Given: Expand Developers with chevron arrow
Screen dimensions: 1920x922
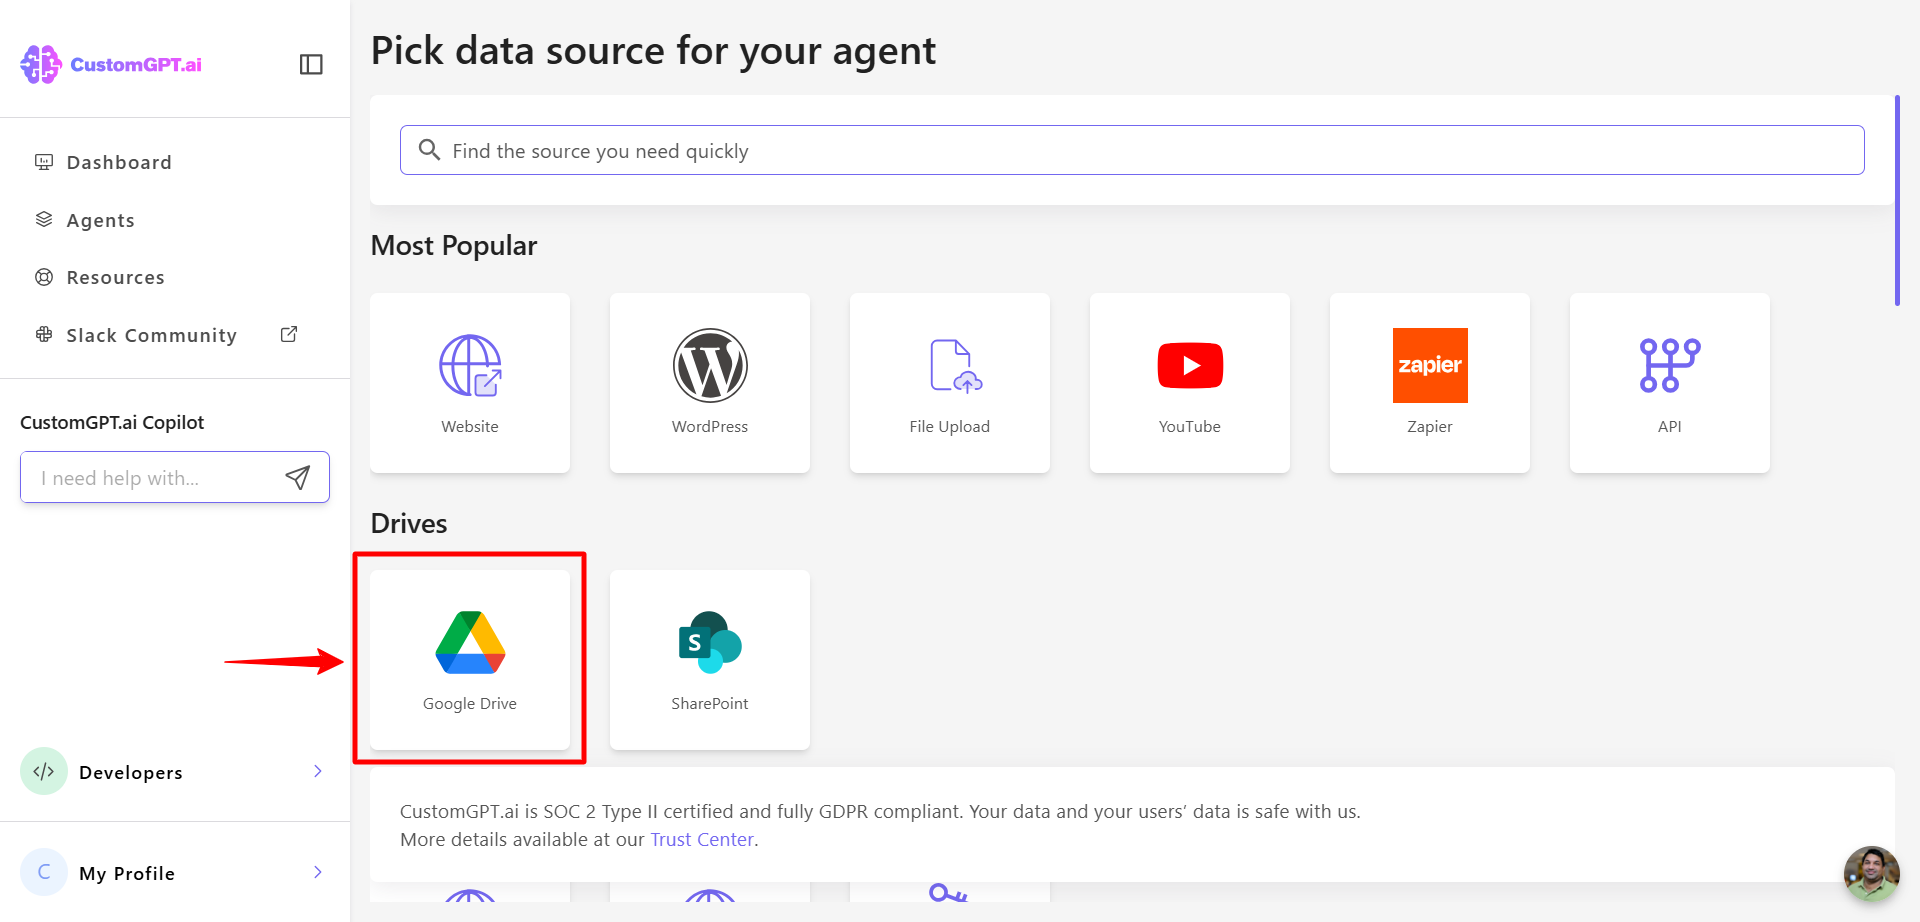Looking at the screenshot, I should (318, 771).
